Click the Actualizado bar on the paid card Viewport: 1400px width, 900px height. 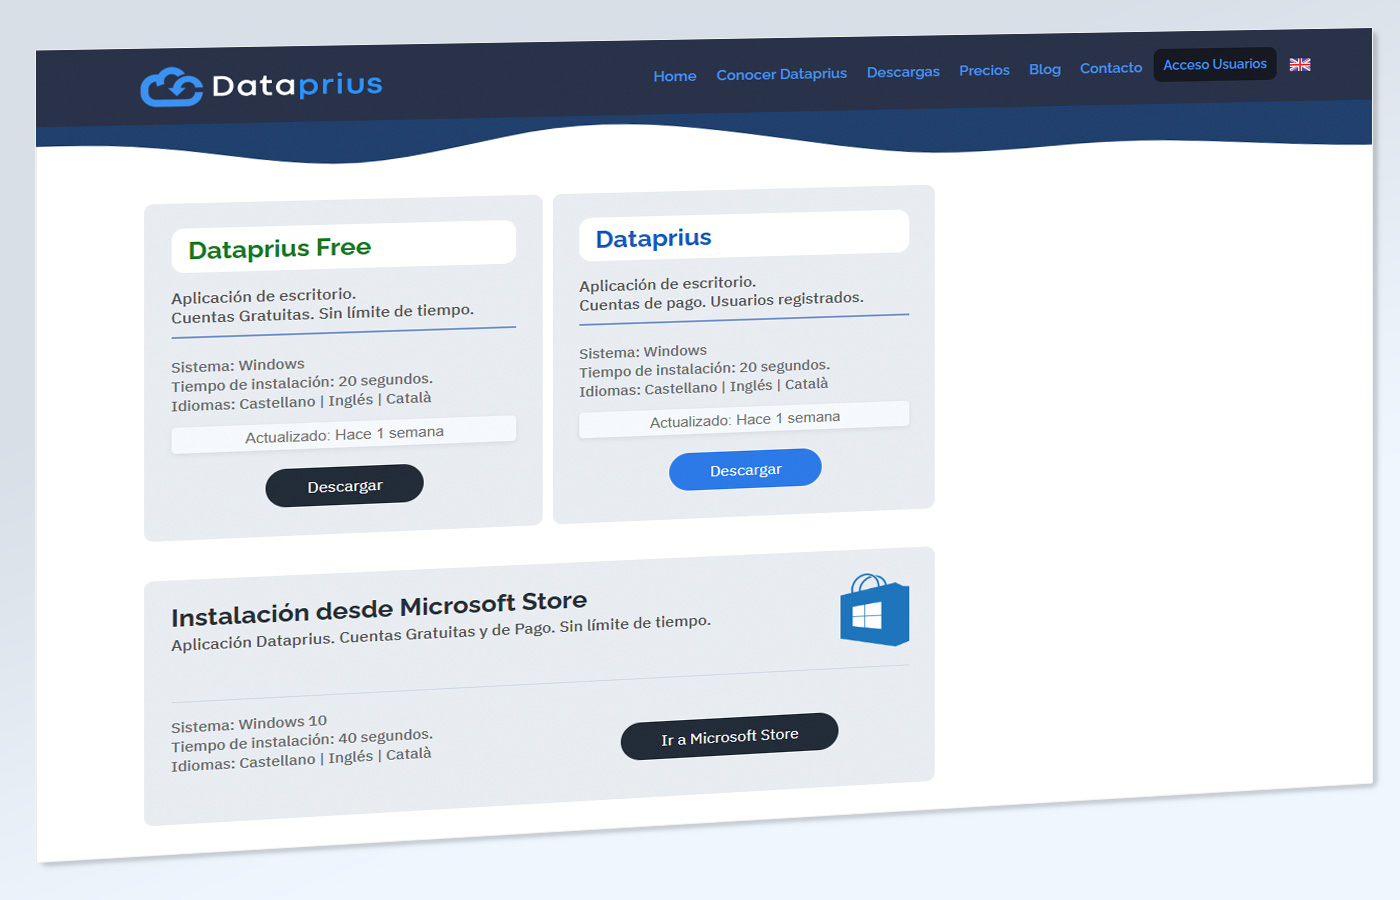click(x=744, y=416)
